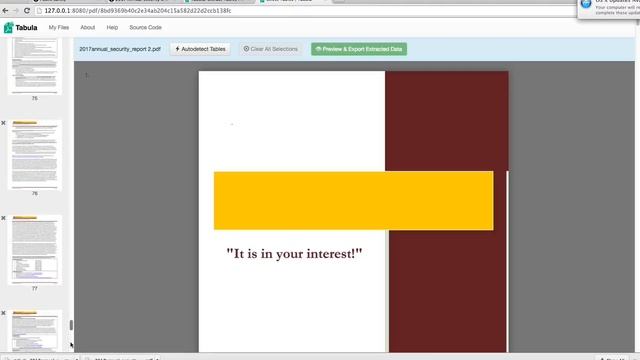Remove page 76 with its X icon

point(3,123)
